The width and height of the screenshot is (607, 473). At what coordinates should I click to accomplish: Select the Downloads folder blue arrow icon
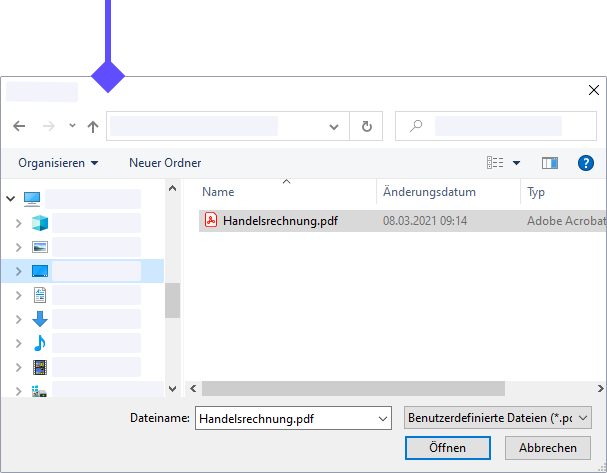40,319
